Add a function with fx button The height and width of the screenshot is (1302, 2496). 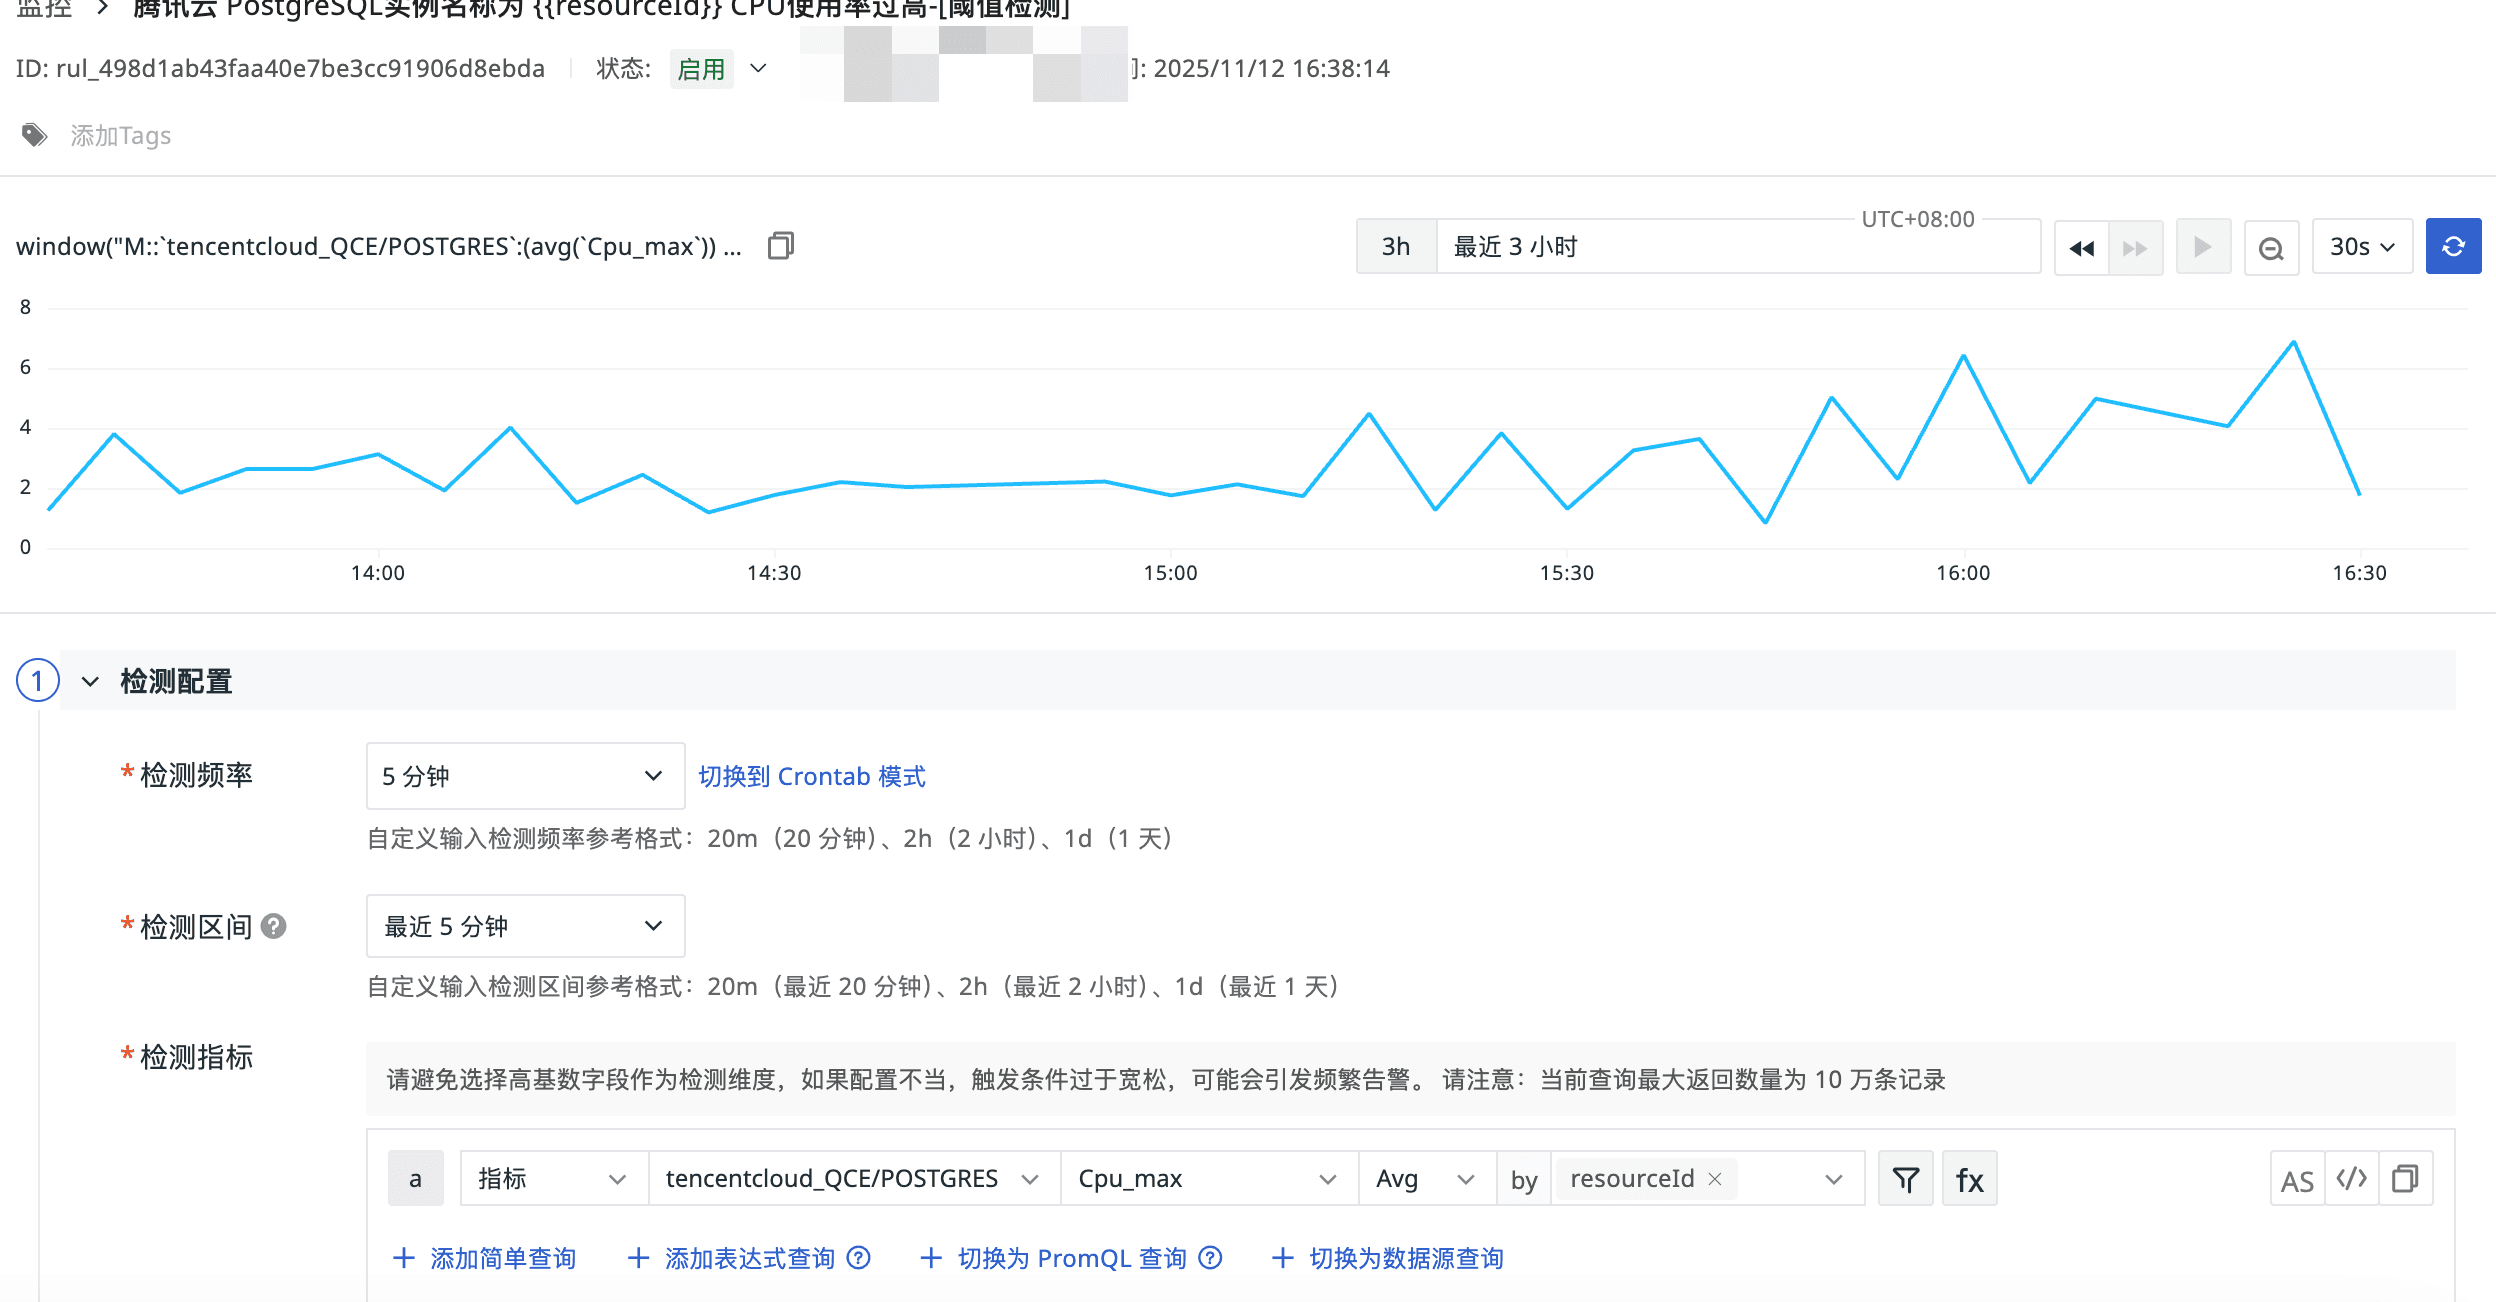tap(1969, 1179)
